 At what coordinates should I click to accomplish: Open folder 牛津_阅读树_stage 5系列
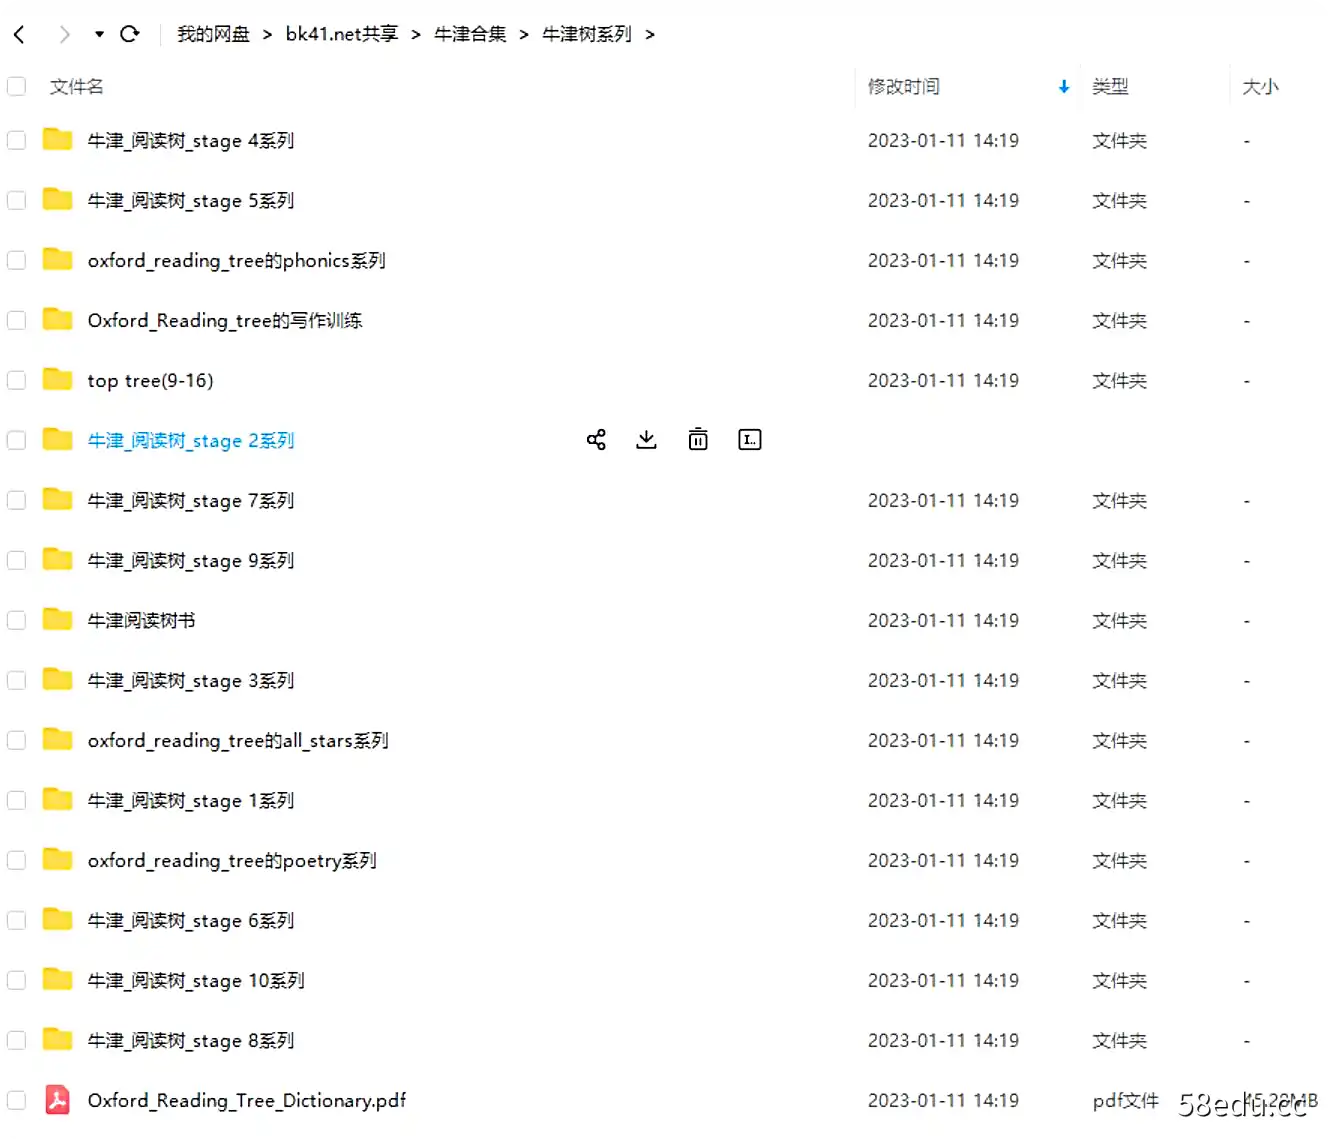point(191,201)
